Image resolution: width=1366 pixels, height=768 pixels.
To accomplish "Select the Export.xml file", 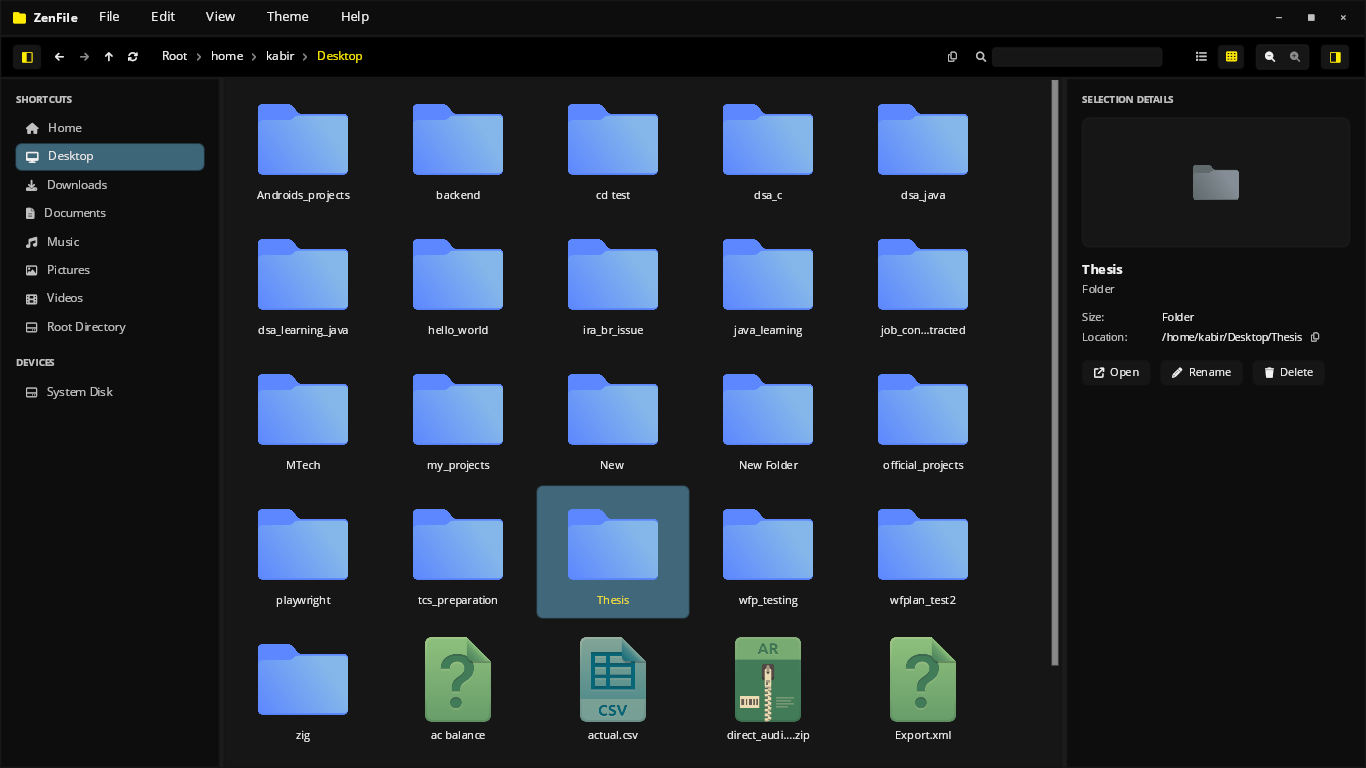I will tap(923, 688).
